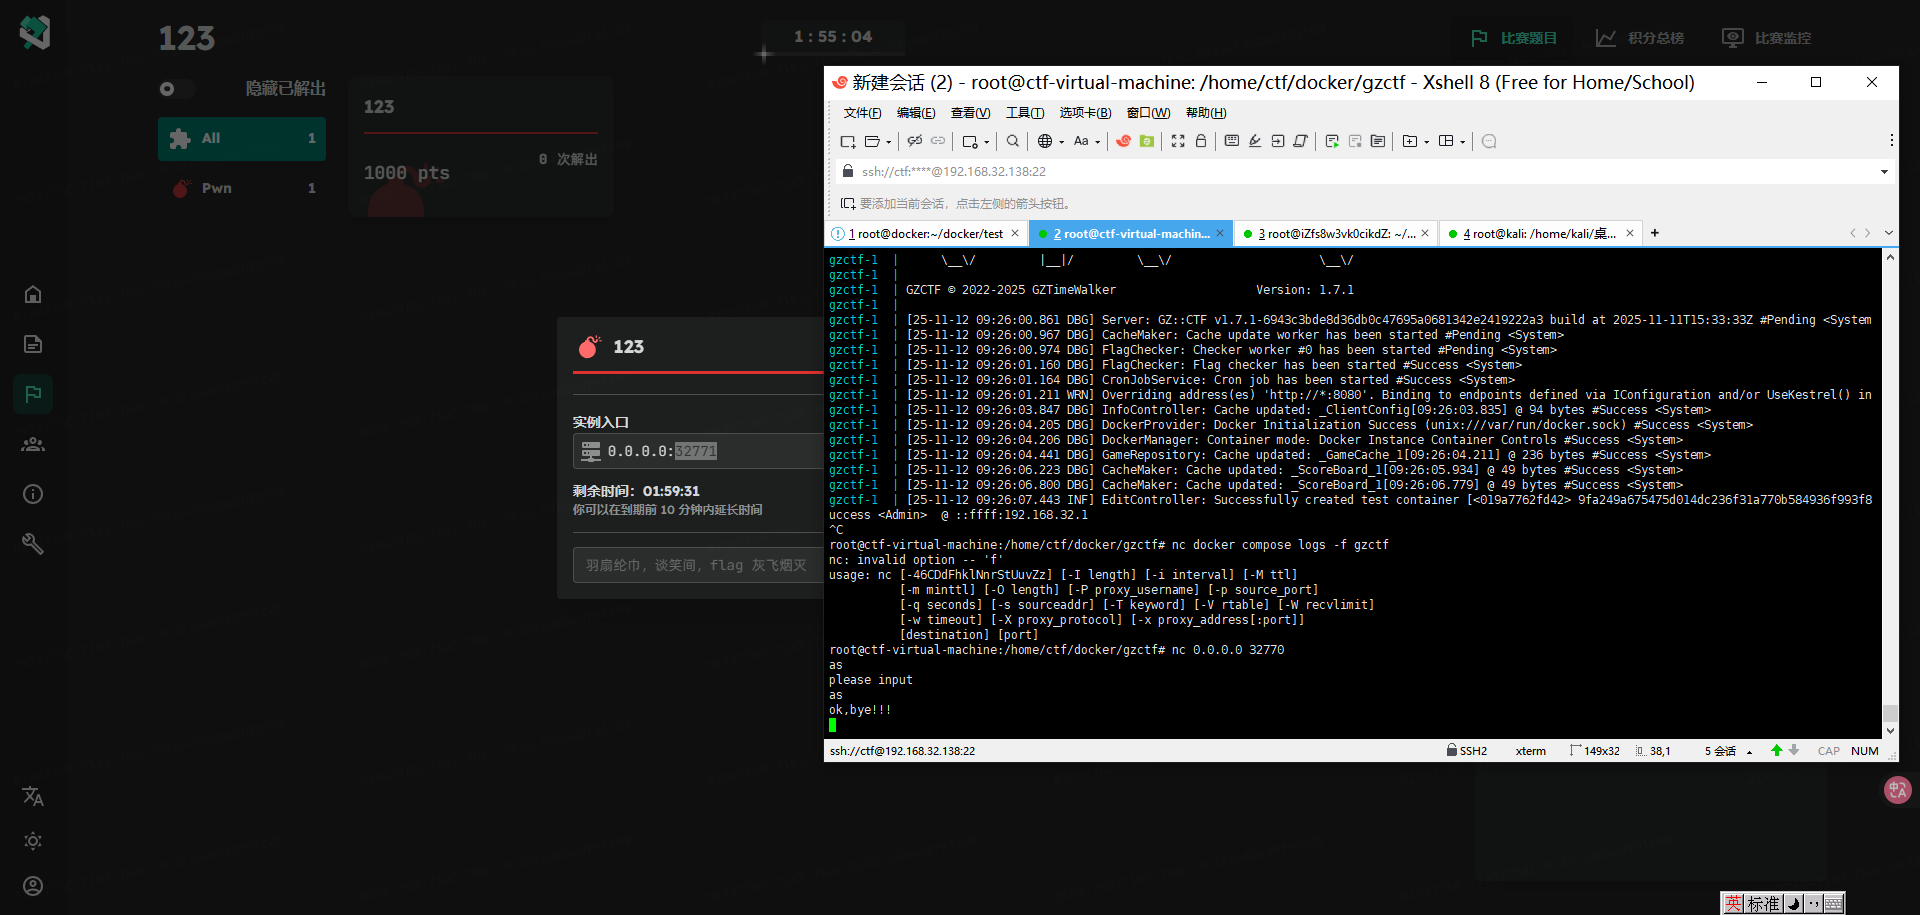This screenshot has width=1920, height=915.
Task: Expand the session tab list chevron
Action: 1888,233
